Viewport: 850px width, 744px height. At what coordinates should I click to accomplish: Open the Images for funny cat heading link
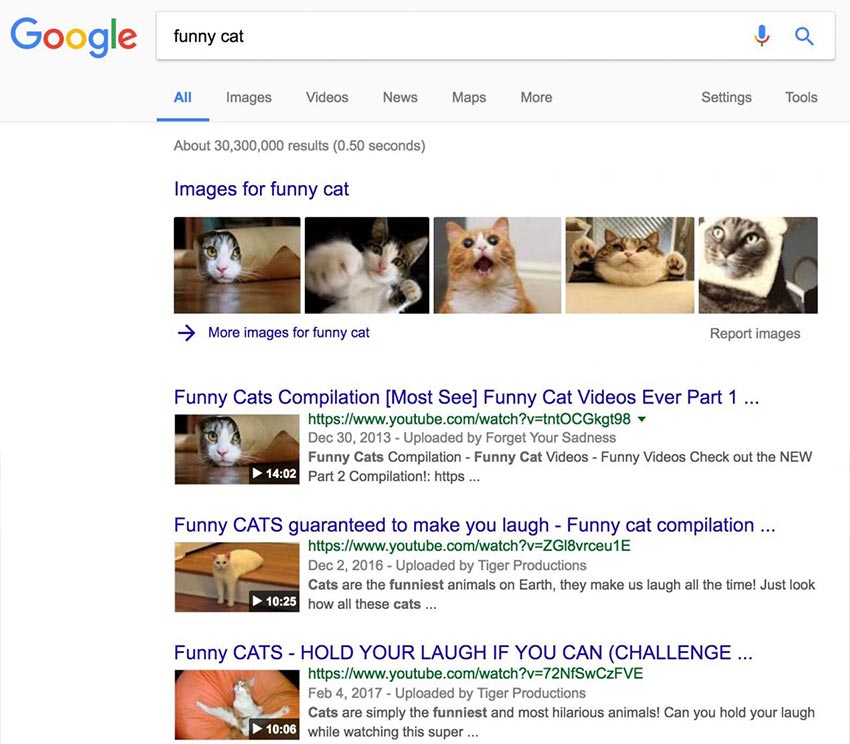tap(261, 189)
